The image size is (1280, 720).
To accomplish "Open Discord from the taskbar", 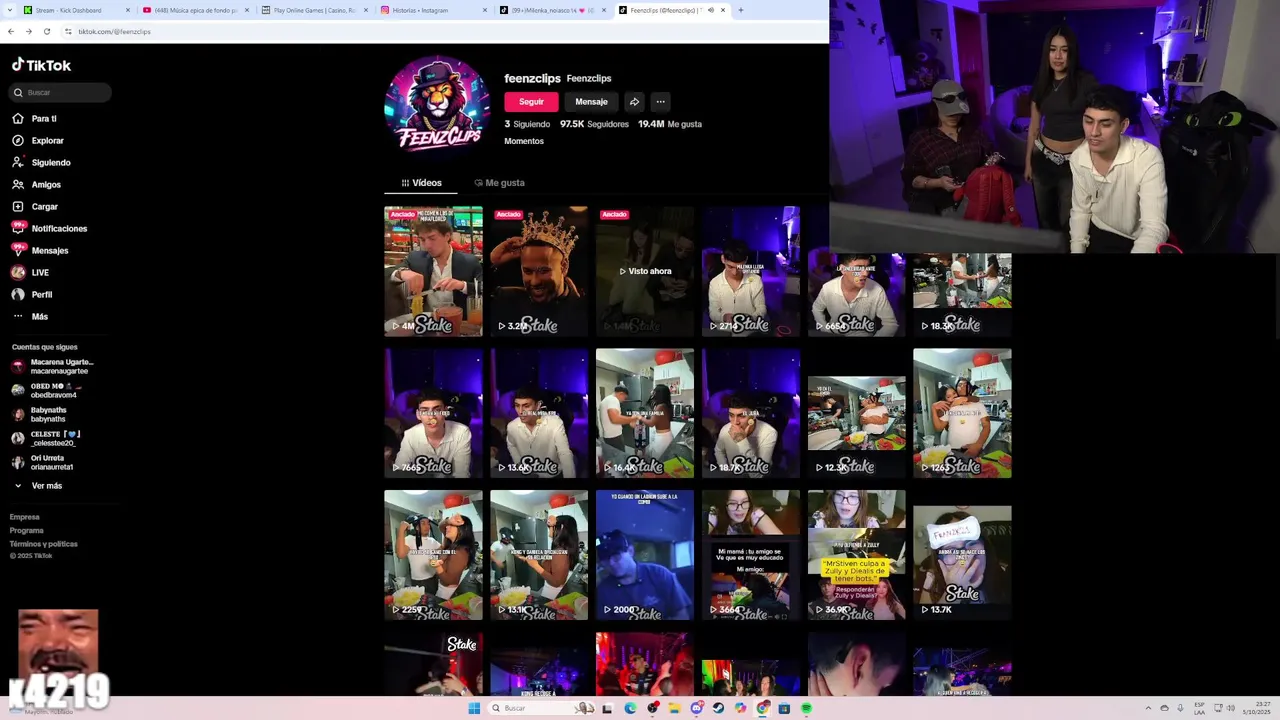I will pos(696,708).
